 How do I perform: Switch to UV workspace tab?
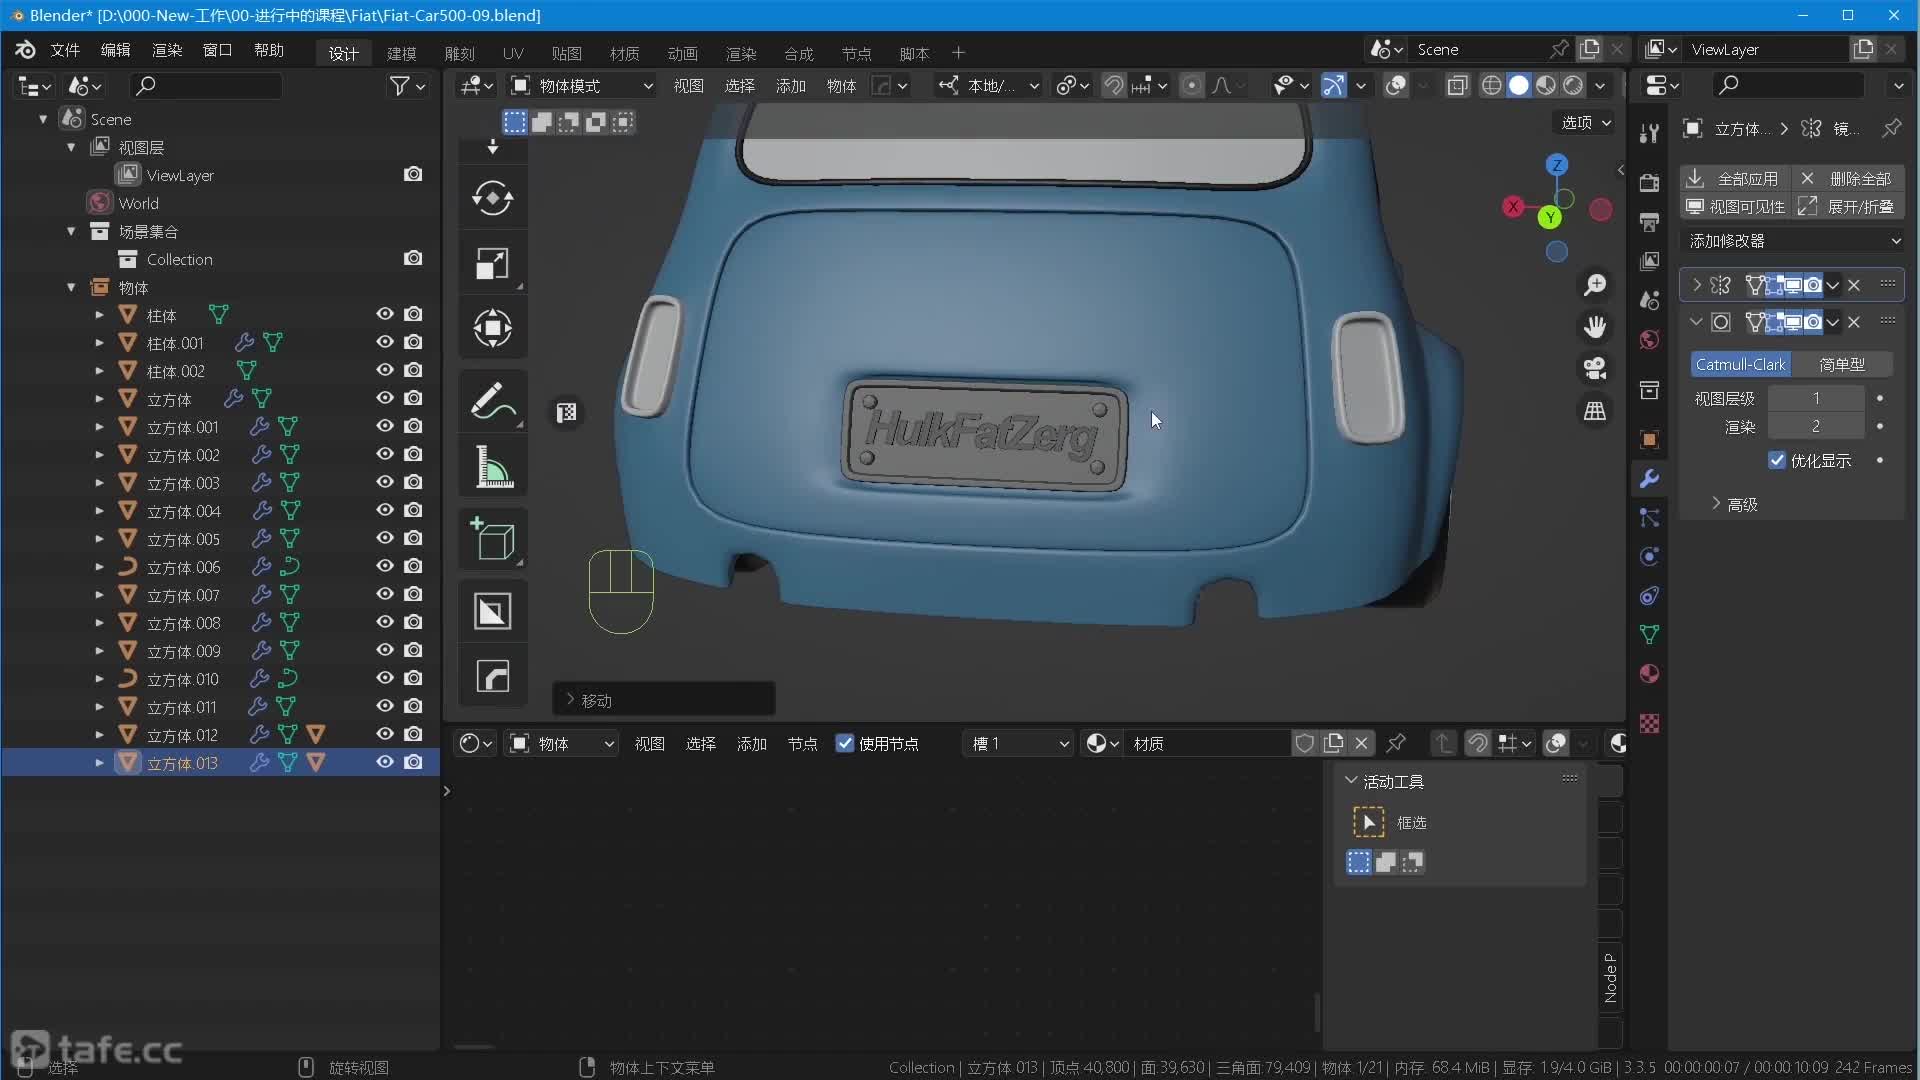coord(513,53)
